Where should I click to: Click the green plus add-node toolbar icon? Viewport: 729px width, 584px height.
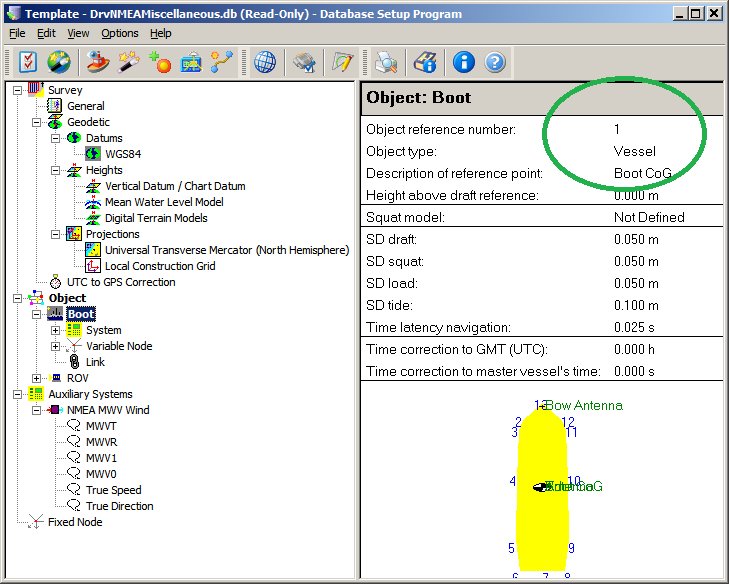click(159, 62)
